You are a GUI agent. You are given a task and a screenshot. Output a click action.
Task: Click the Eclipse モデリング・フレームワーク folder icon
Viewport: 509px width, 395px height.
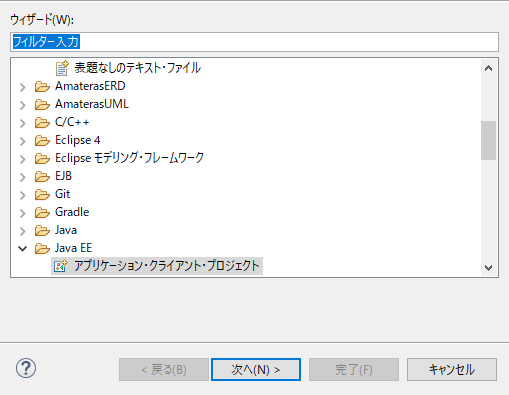pyautogui.click(x=42, y=158)
